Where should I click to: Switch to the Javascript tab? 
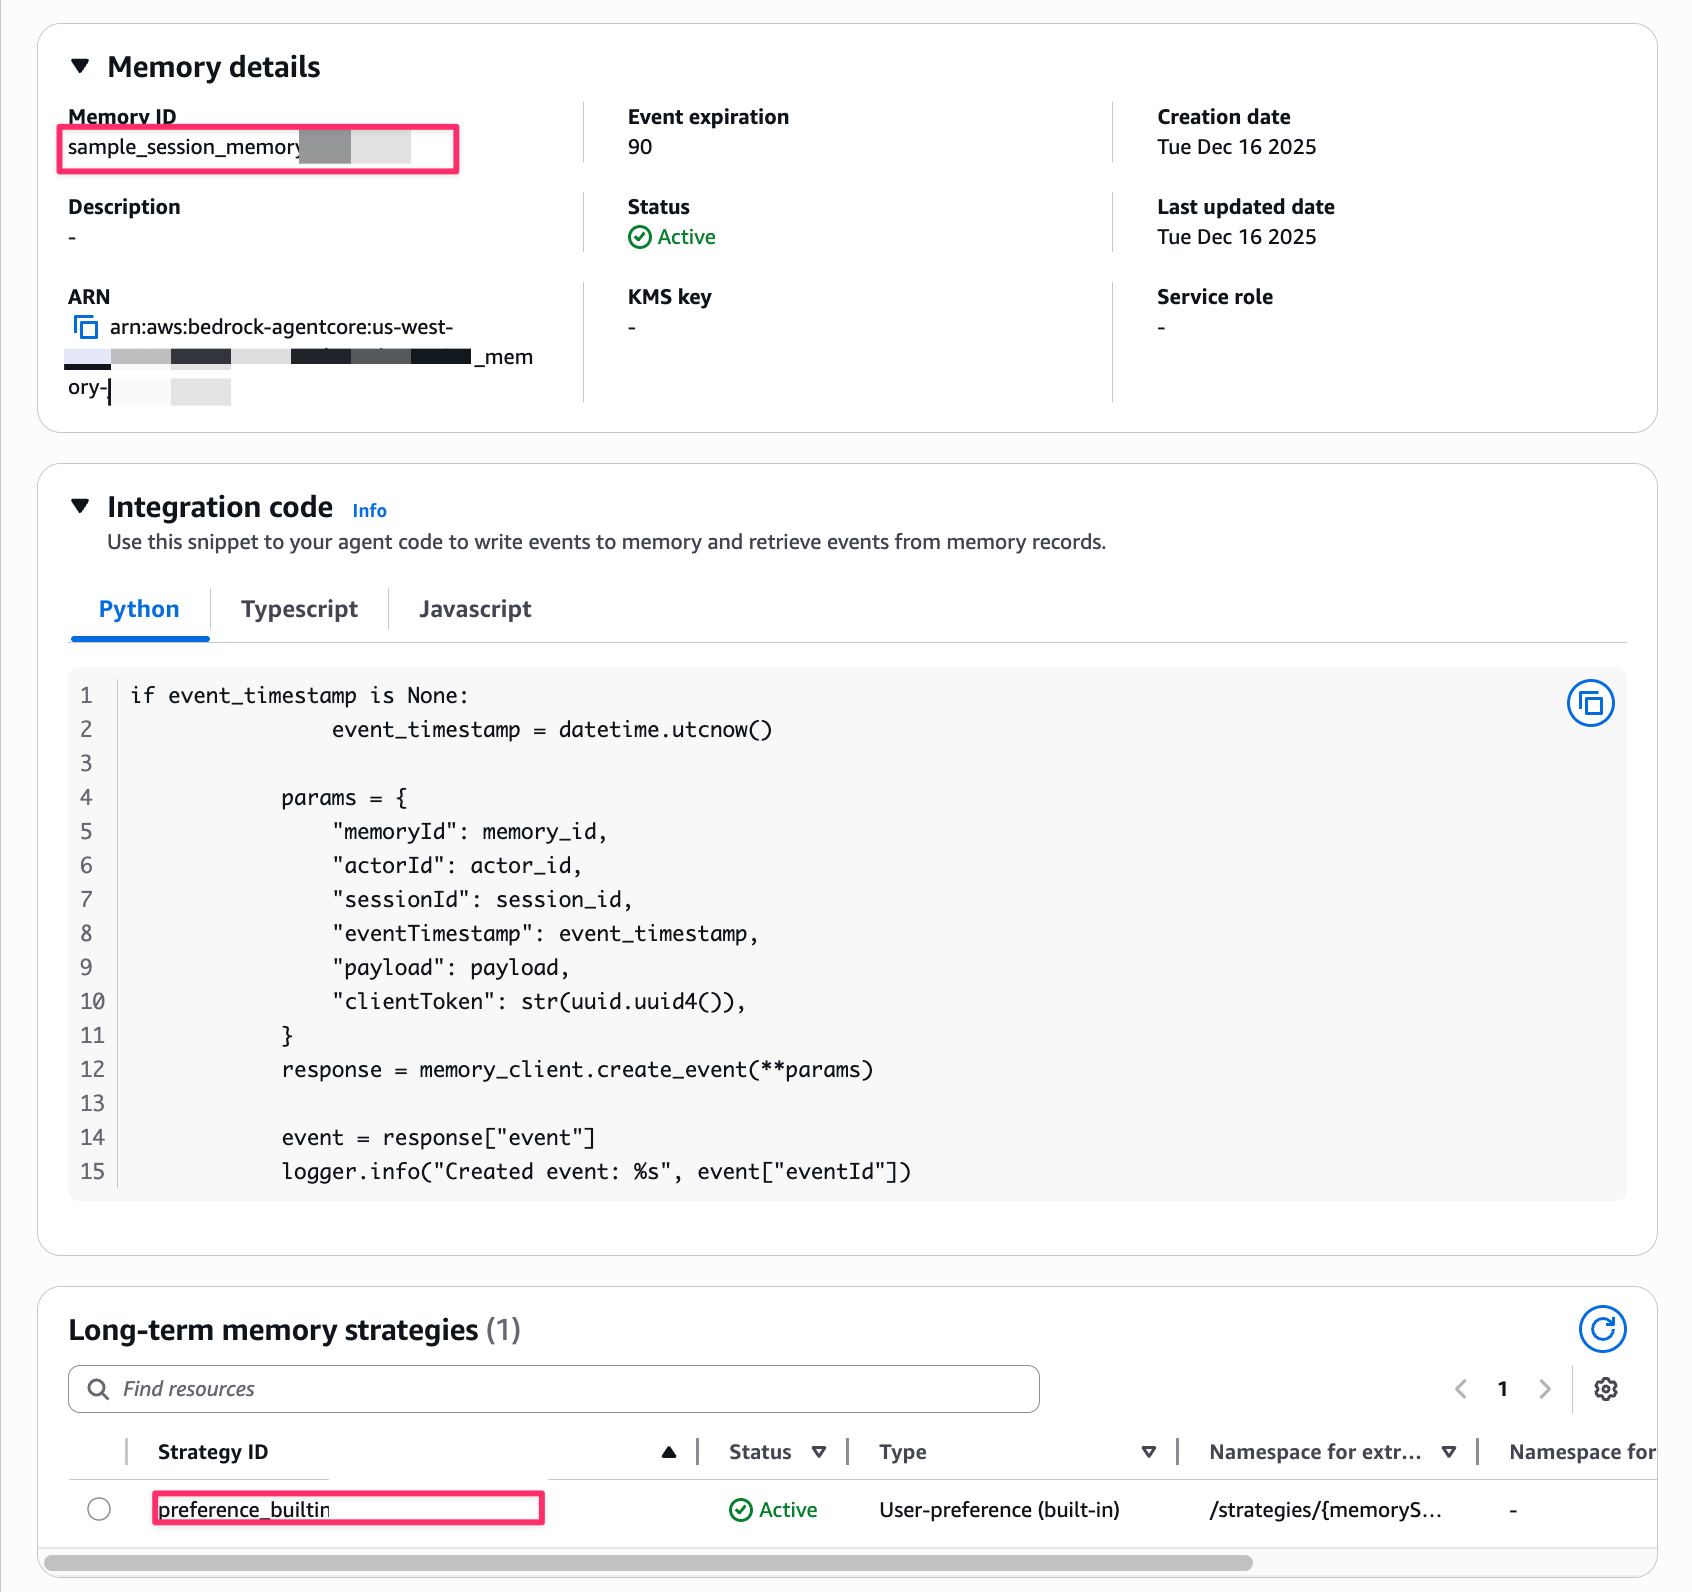click(475, 609)
